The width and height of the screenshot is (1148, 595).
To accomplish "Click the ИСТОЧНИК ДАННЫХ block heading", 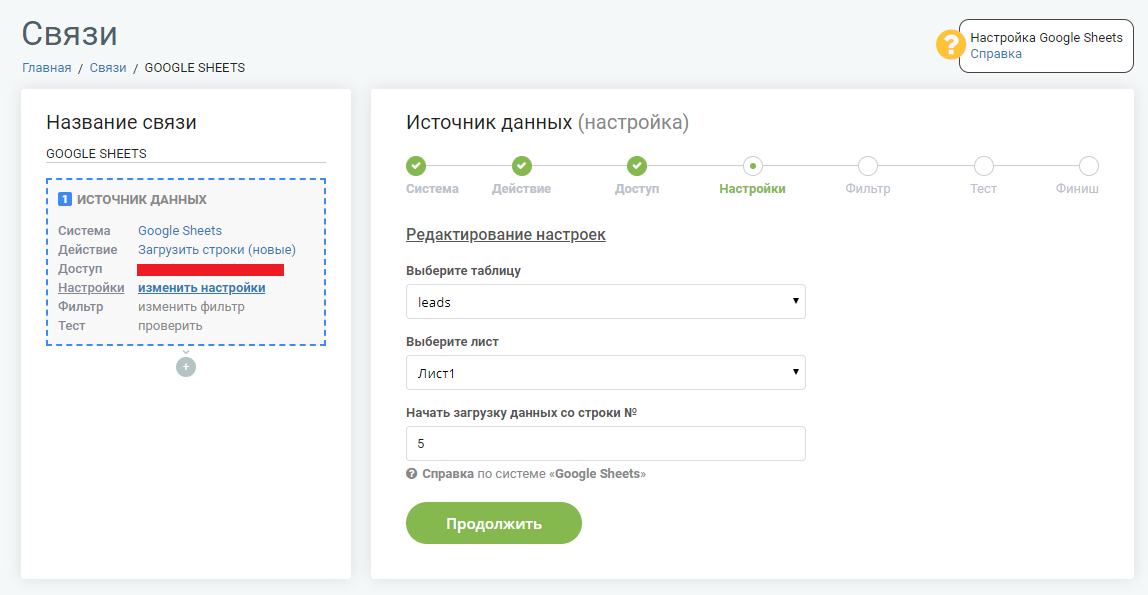I will coord(141,199).
